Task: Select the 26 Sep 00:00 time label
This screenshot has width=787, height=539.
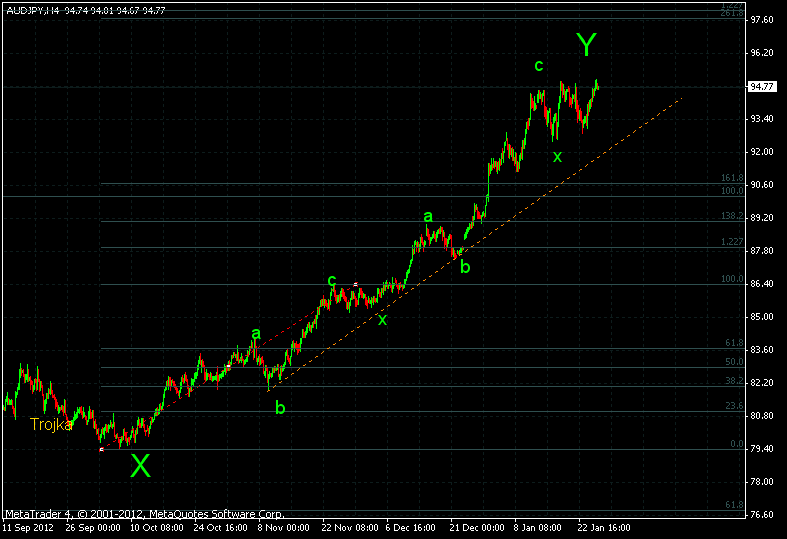Action: pos(93,528)
